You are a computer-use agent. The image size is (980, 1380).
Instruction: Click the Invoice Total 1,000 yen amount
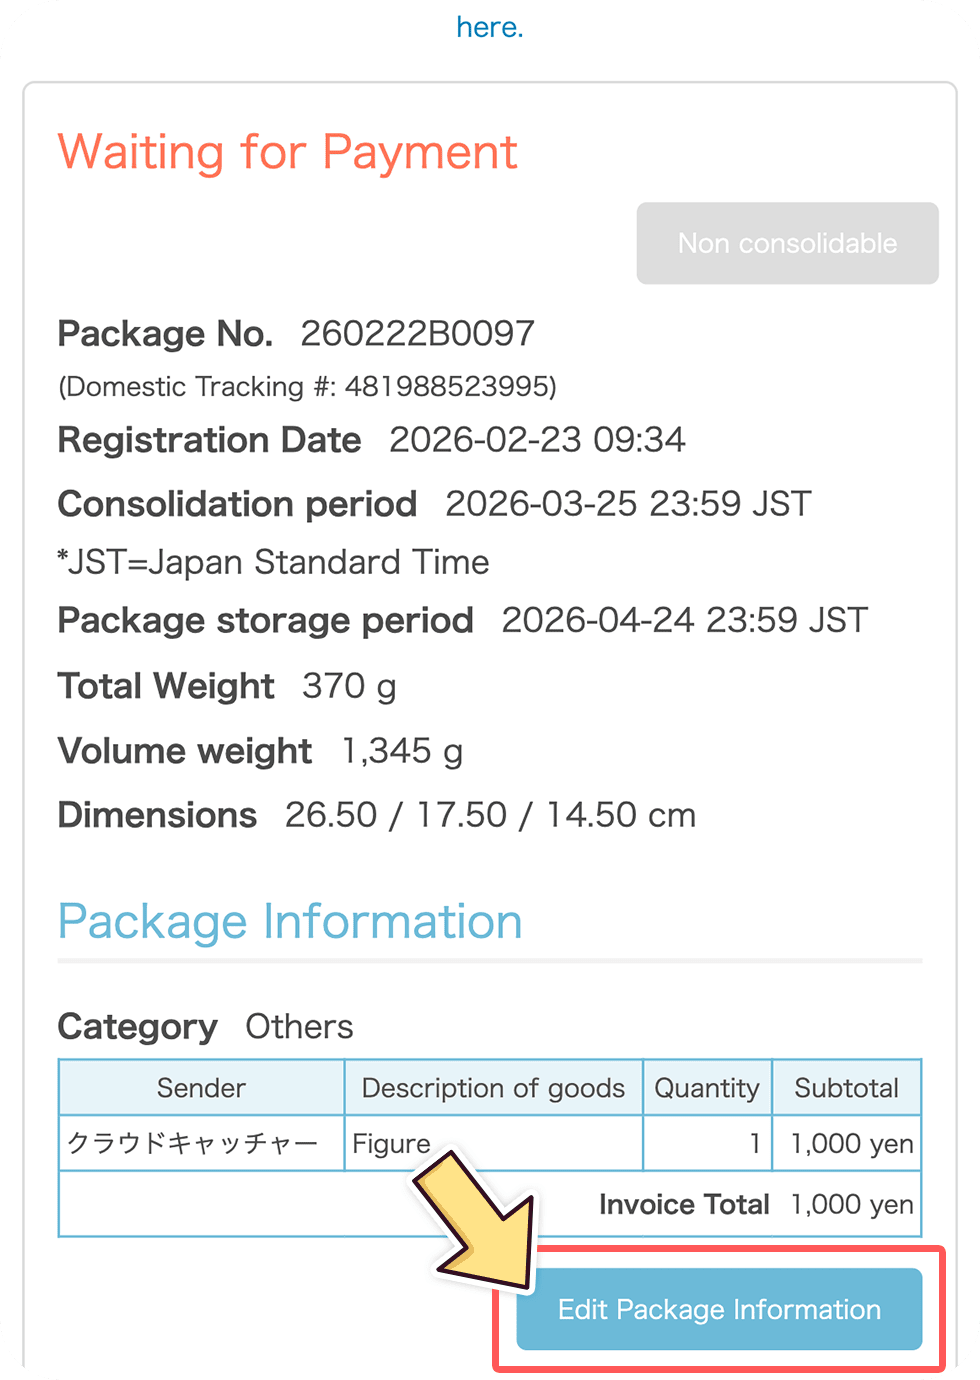[852, 1204]
